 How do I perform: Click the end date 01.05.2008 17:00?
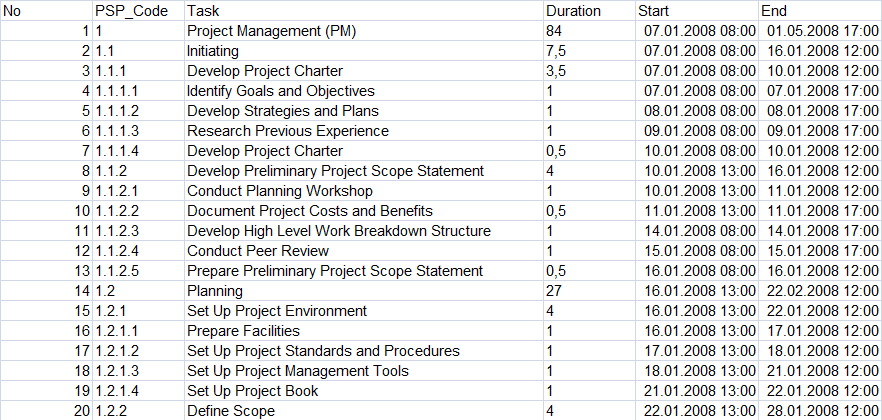tap(820, 31)
